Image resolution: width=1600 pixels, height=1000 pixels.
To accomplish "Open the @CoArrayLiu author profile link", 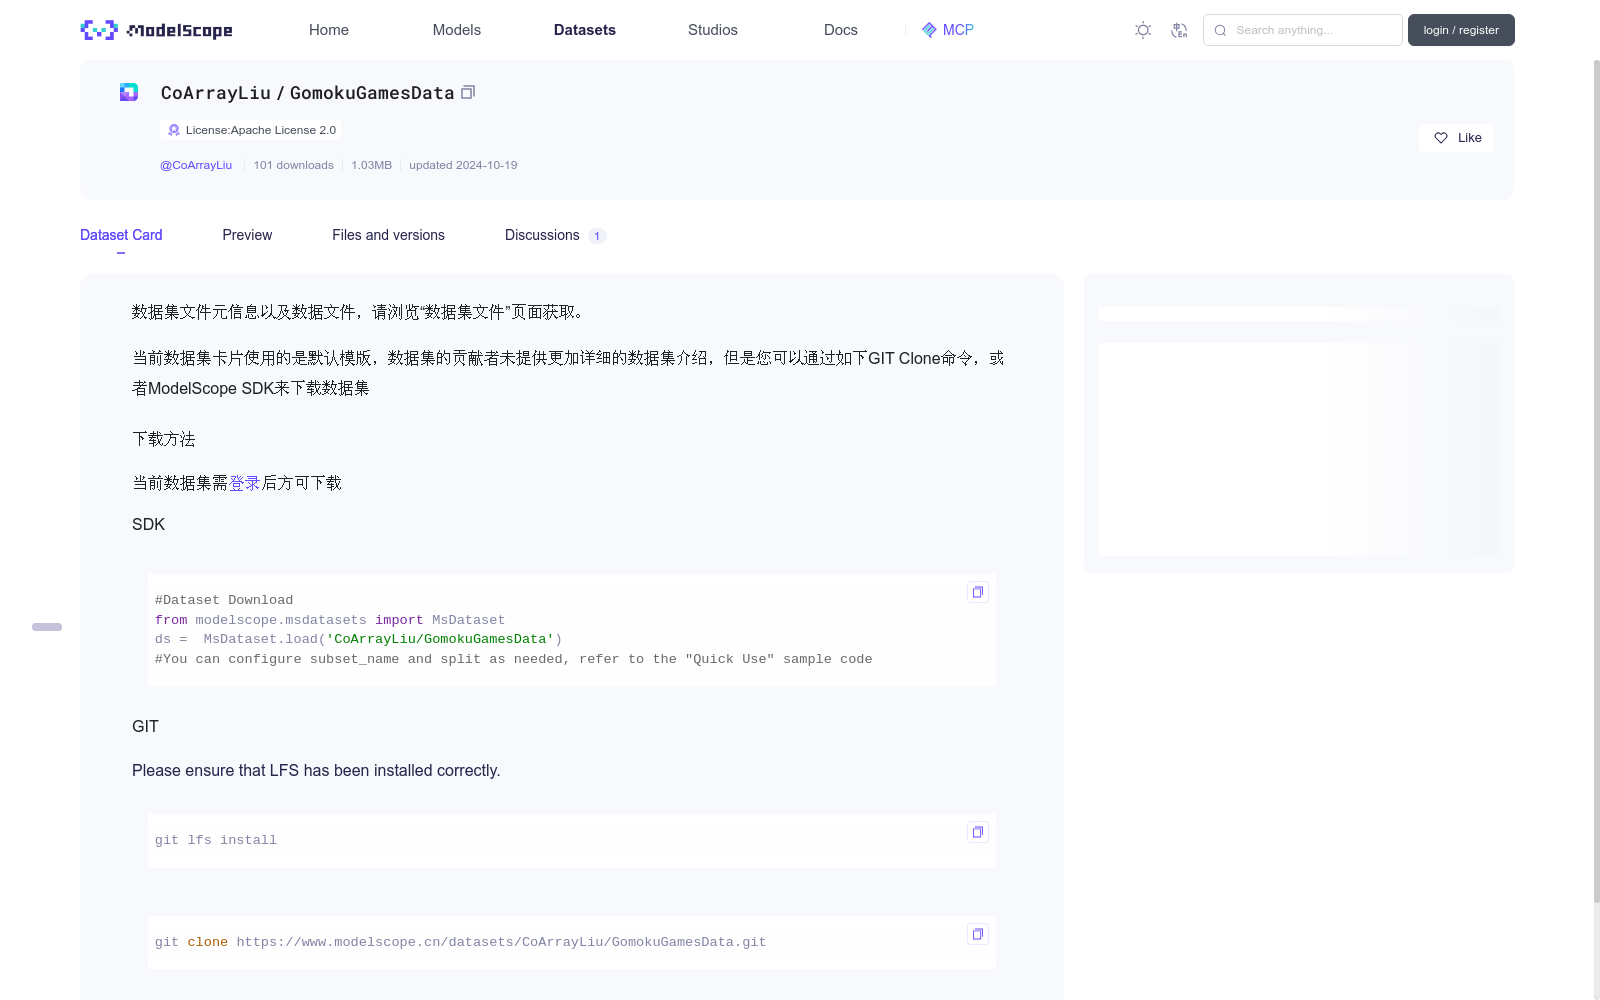I will click(x=196, y=165).
